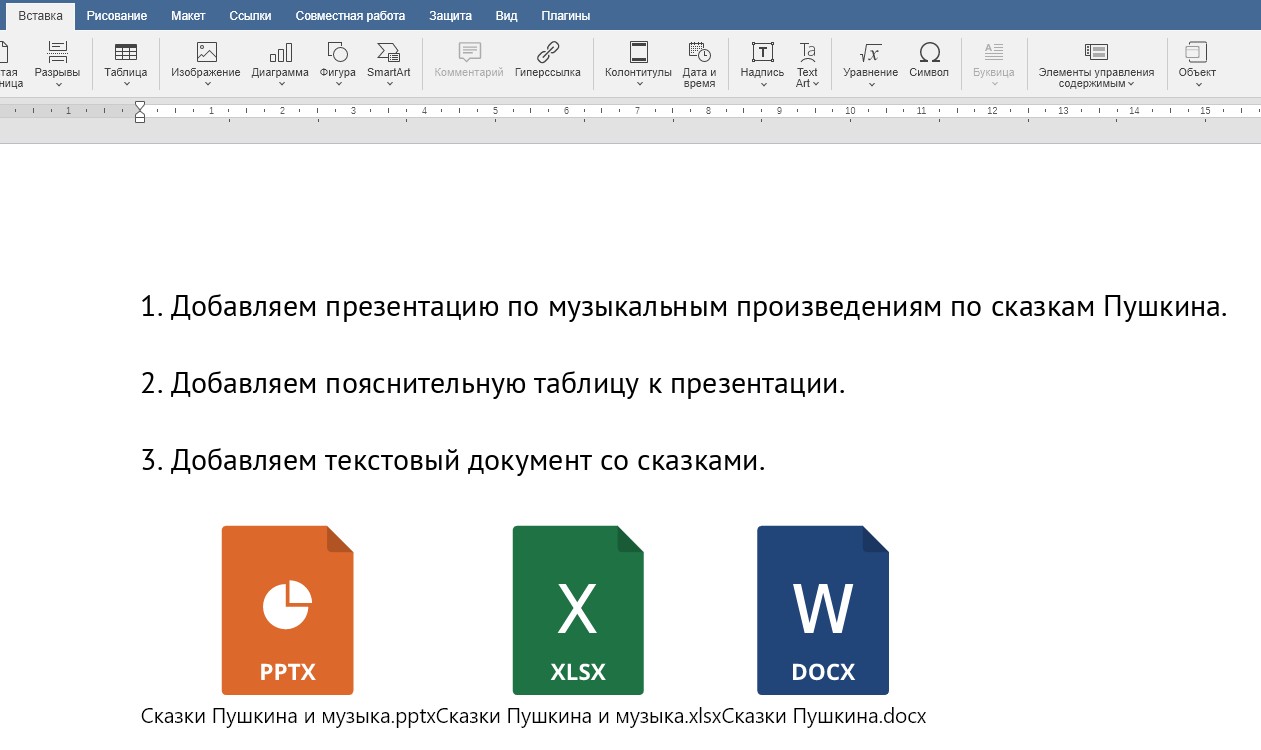Expand the Фигура dropdown arrow
The width and height of the screenshot is (1261, 750).
tap(338, 84)
